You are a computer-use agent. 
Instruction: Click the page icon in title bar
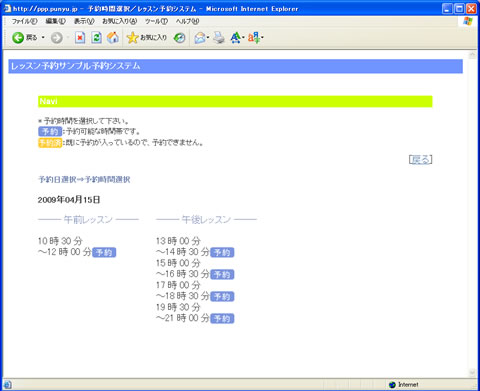coord(7,8)
